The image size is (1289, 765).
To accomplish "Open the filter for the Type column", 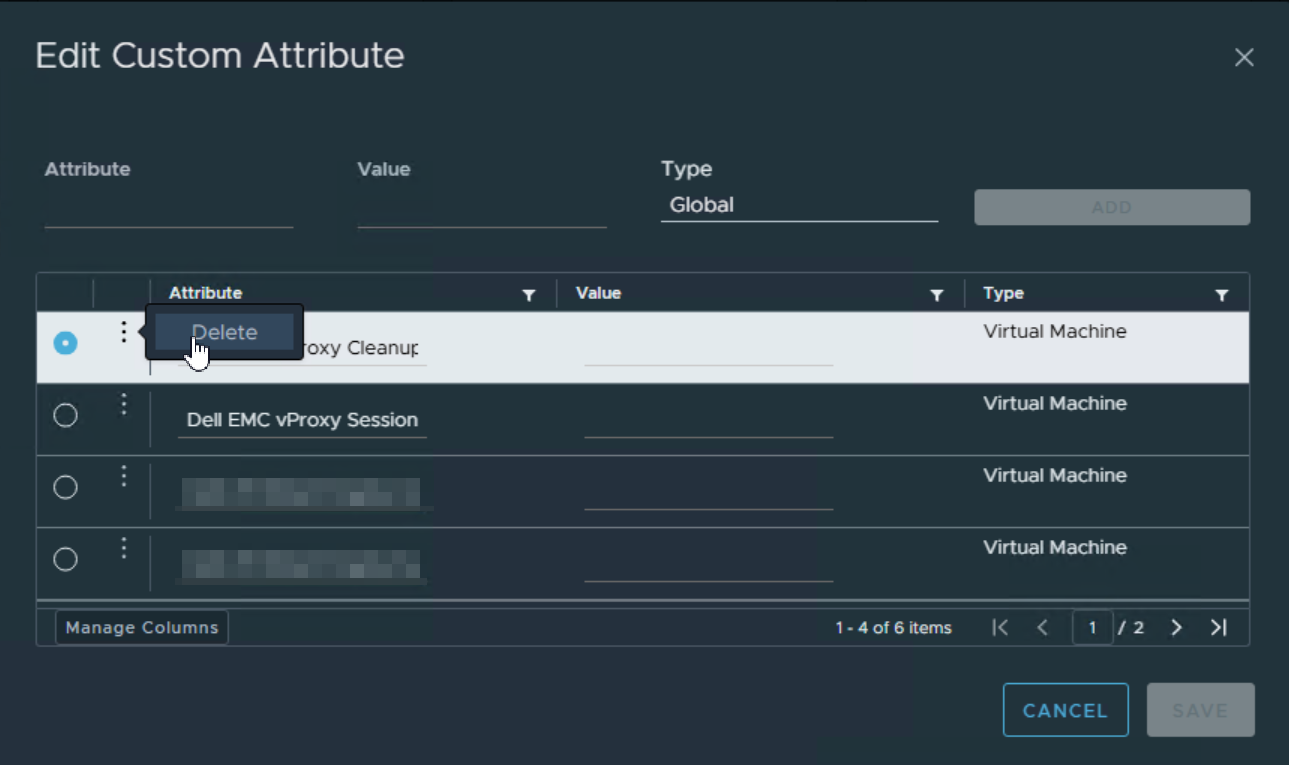I will point(1221,293).
